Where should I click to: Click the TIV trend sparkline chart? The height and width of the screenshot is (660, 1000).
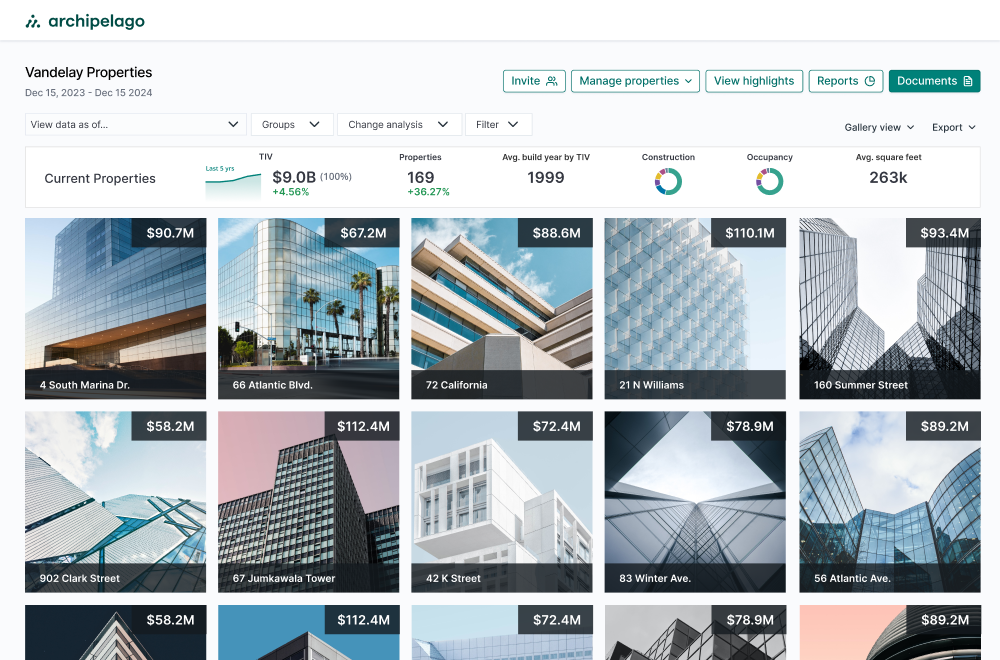click(232, 184)
